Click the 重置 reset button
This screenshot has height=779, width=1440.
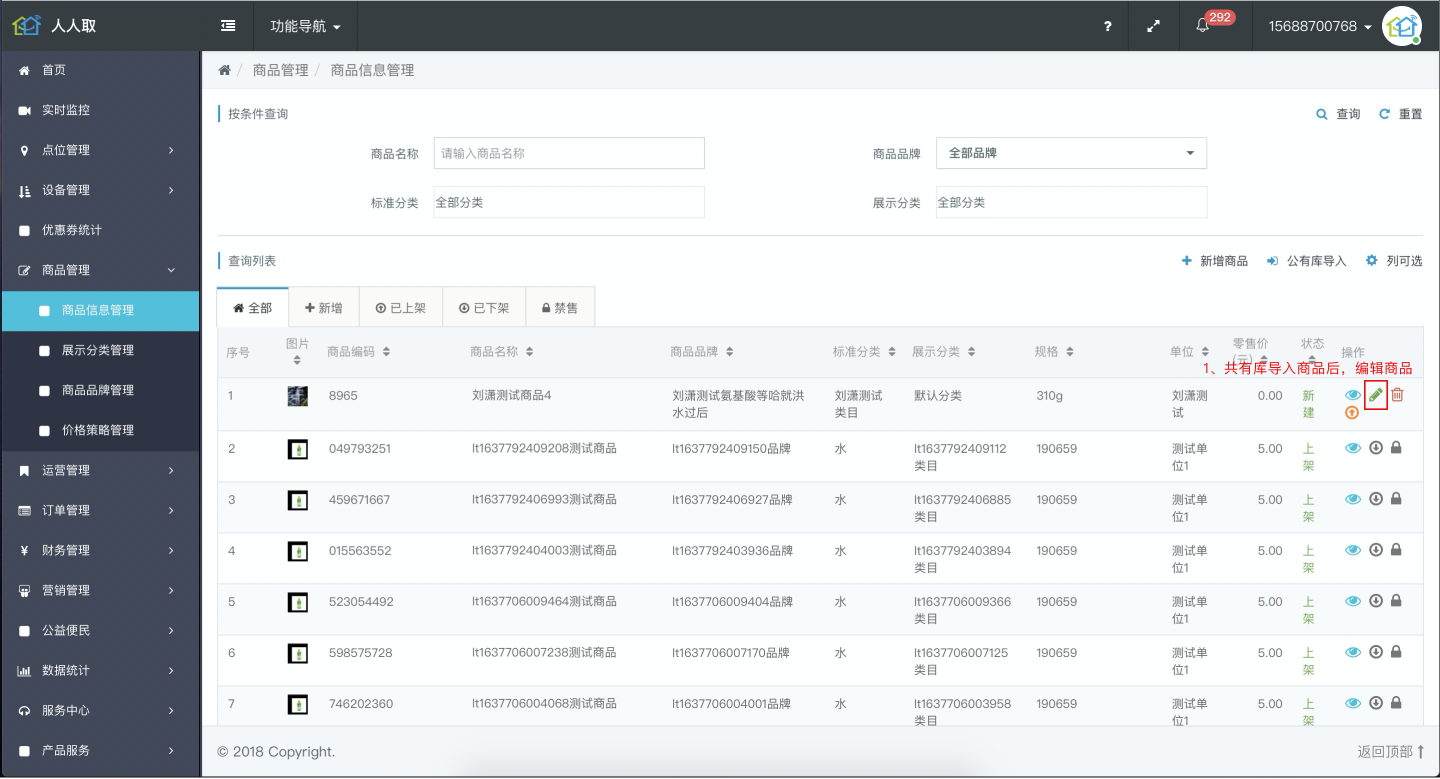(1400, 114)
